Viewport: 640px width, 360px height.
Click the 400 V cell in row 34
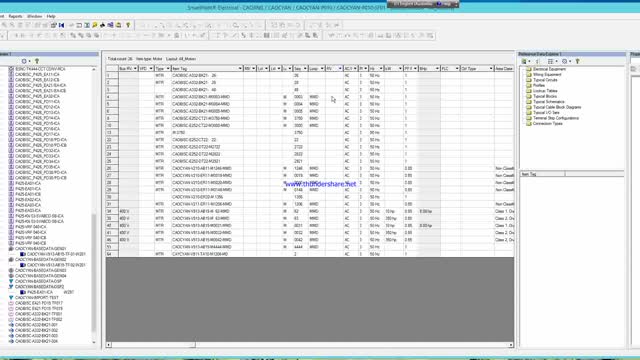(x=128, y=211)
